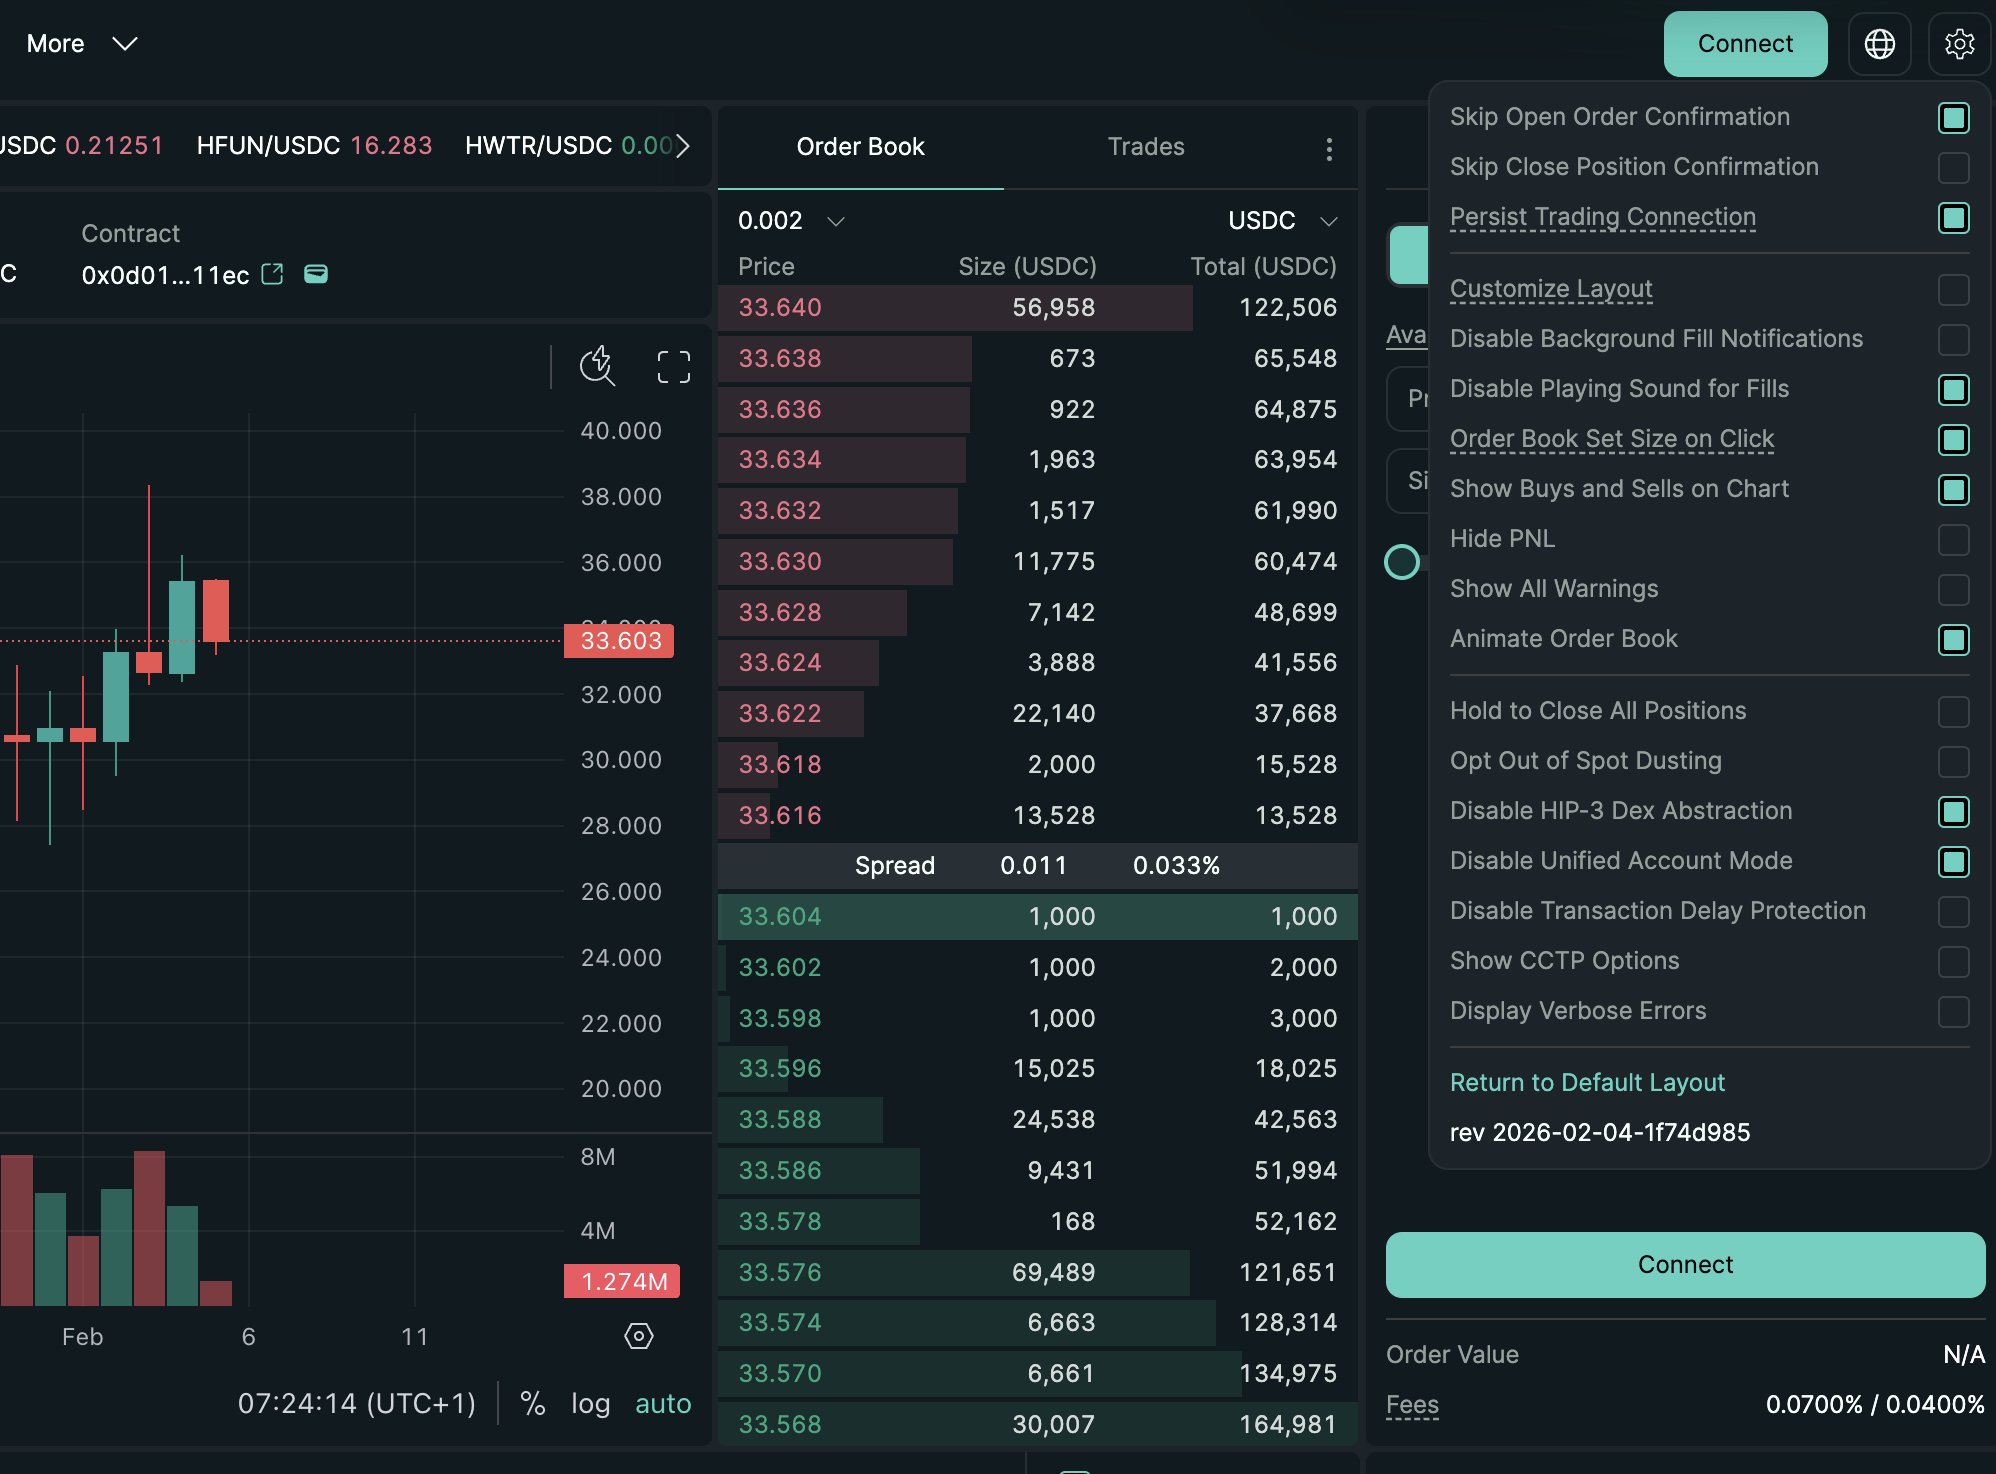Expand the More menu chevron
The height and width of the screenshot is (1474, 1996).
pyautogui.click(x=124, y=44)
